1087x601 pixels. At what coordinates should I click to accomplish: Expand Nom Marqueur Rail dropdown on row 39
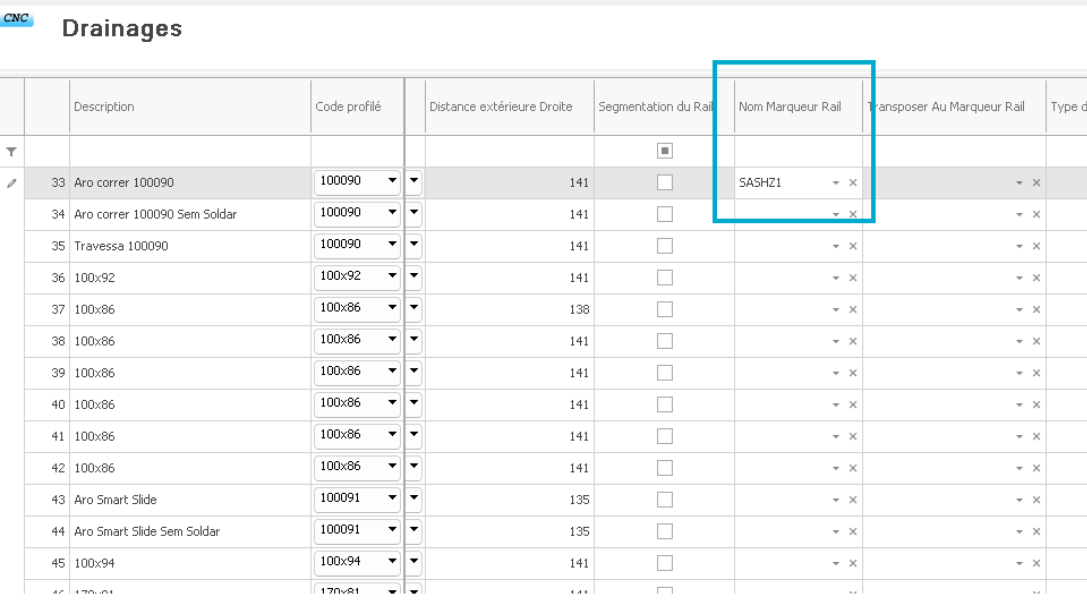pos(835,374)
